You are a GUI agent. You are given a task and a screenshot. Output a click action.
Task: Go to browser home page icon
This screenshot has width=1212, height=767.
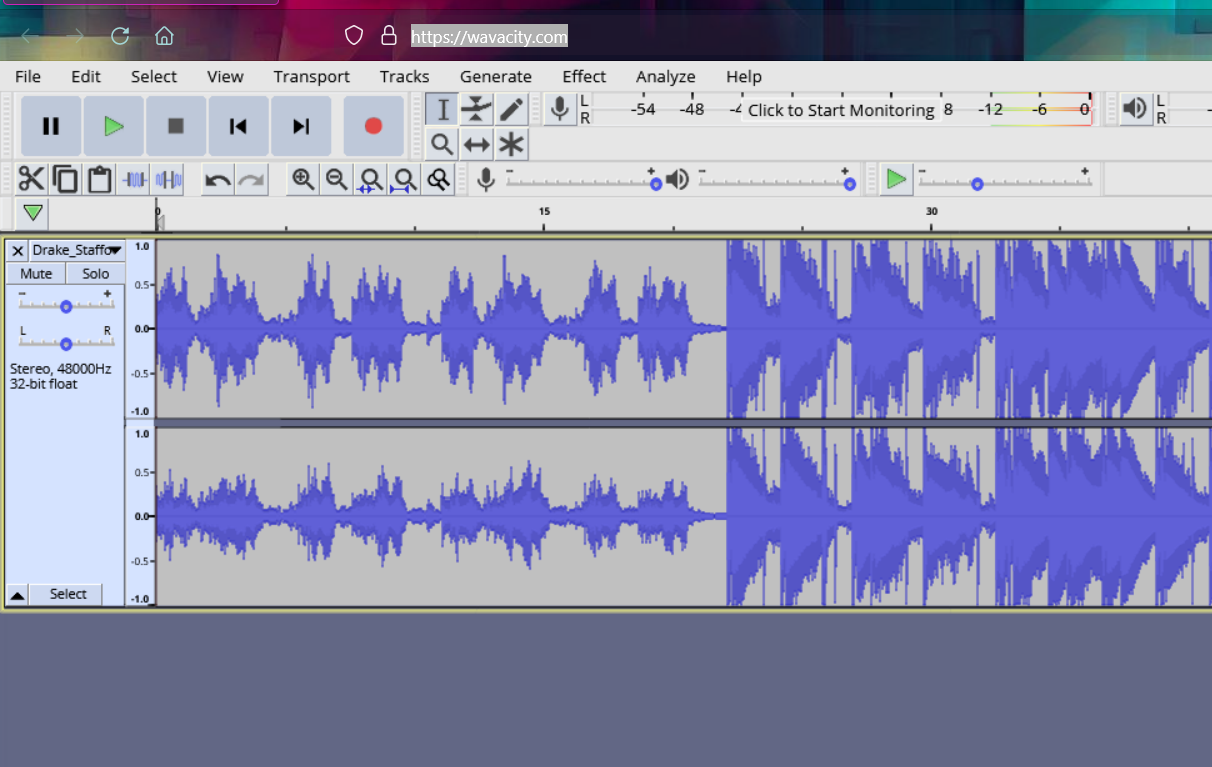click(x=164, y=36)
